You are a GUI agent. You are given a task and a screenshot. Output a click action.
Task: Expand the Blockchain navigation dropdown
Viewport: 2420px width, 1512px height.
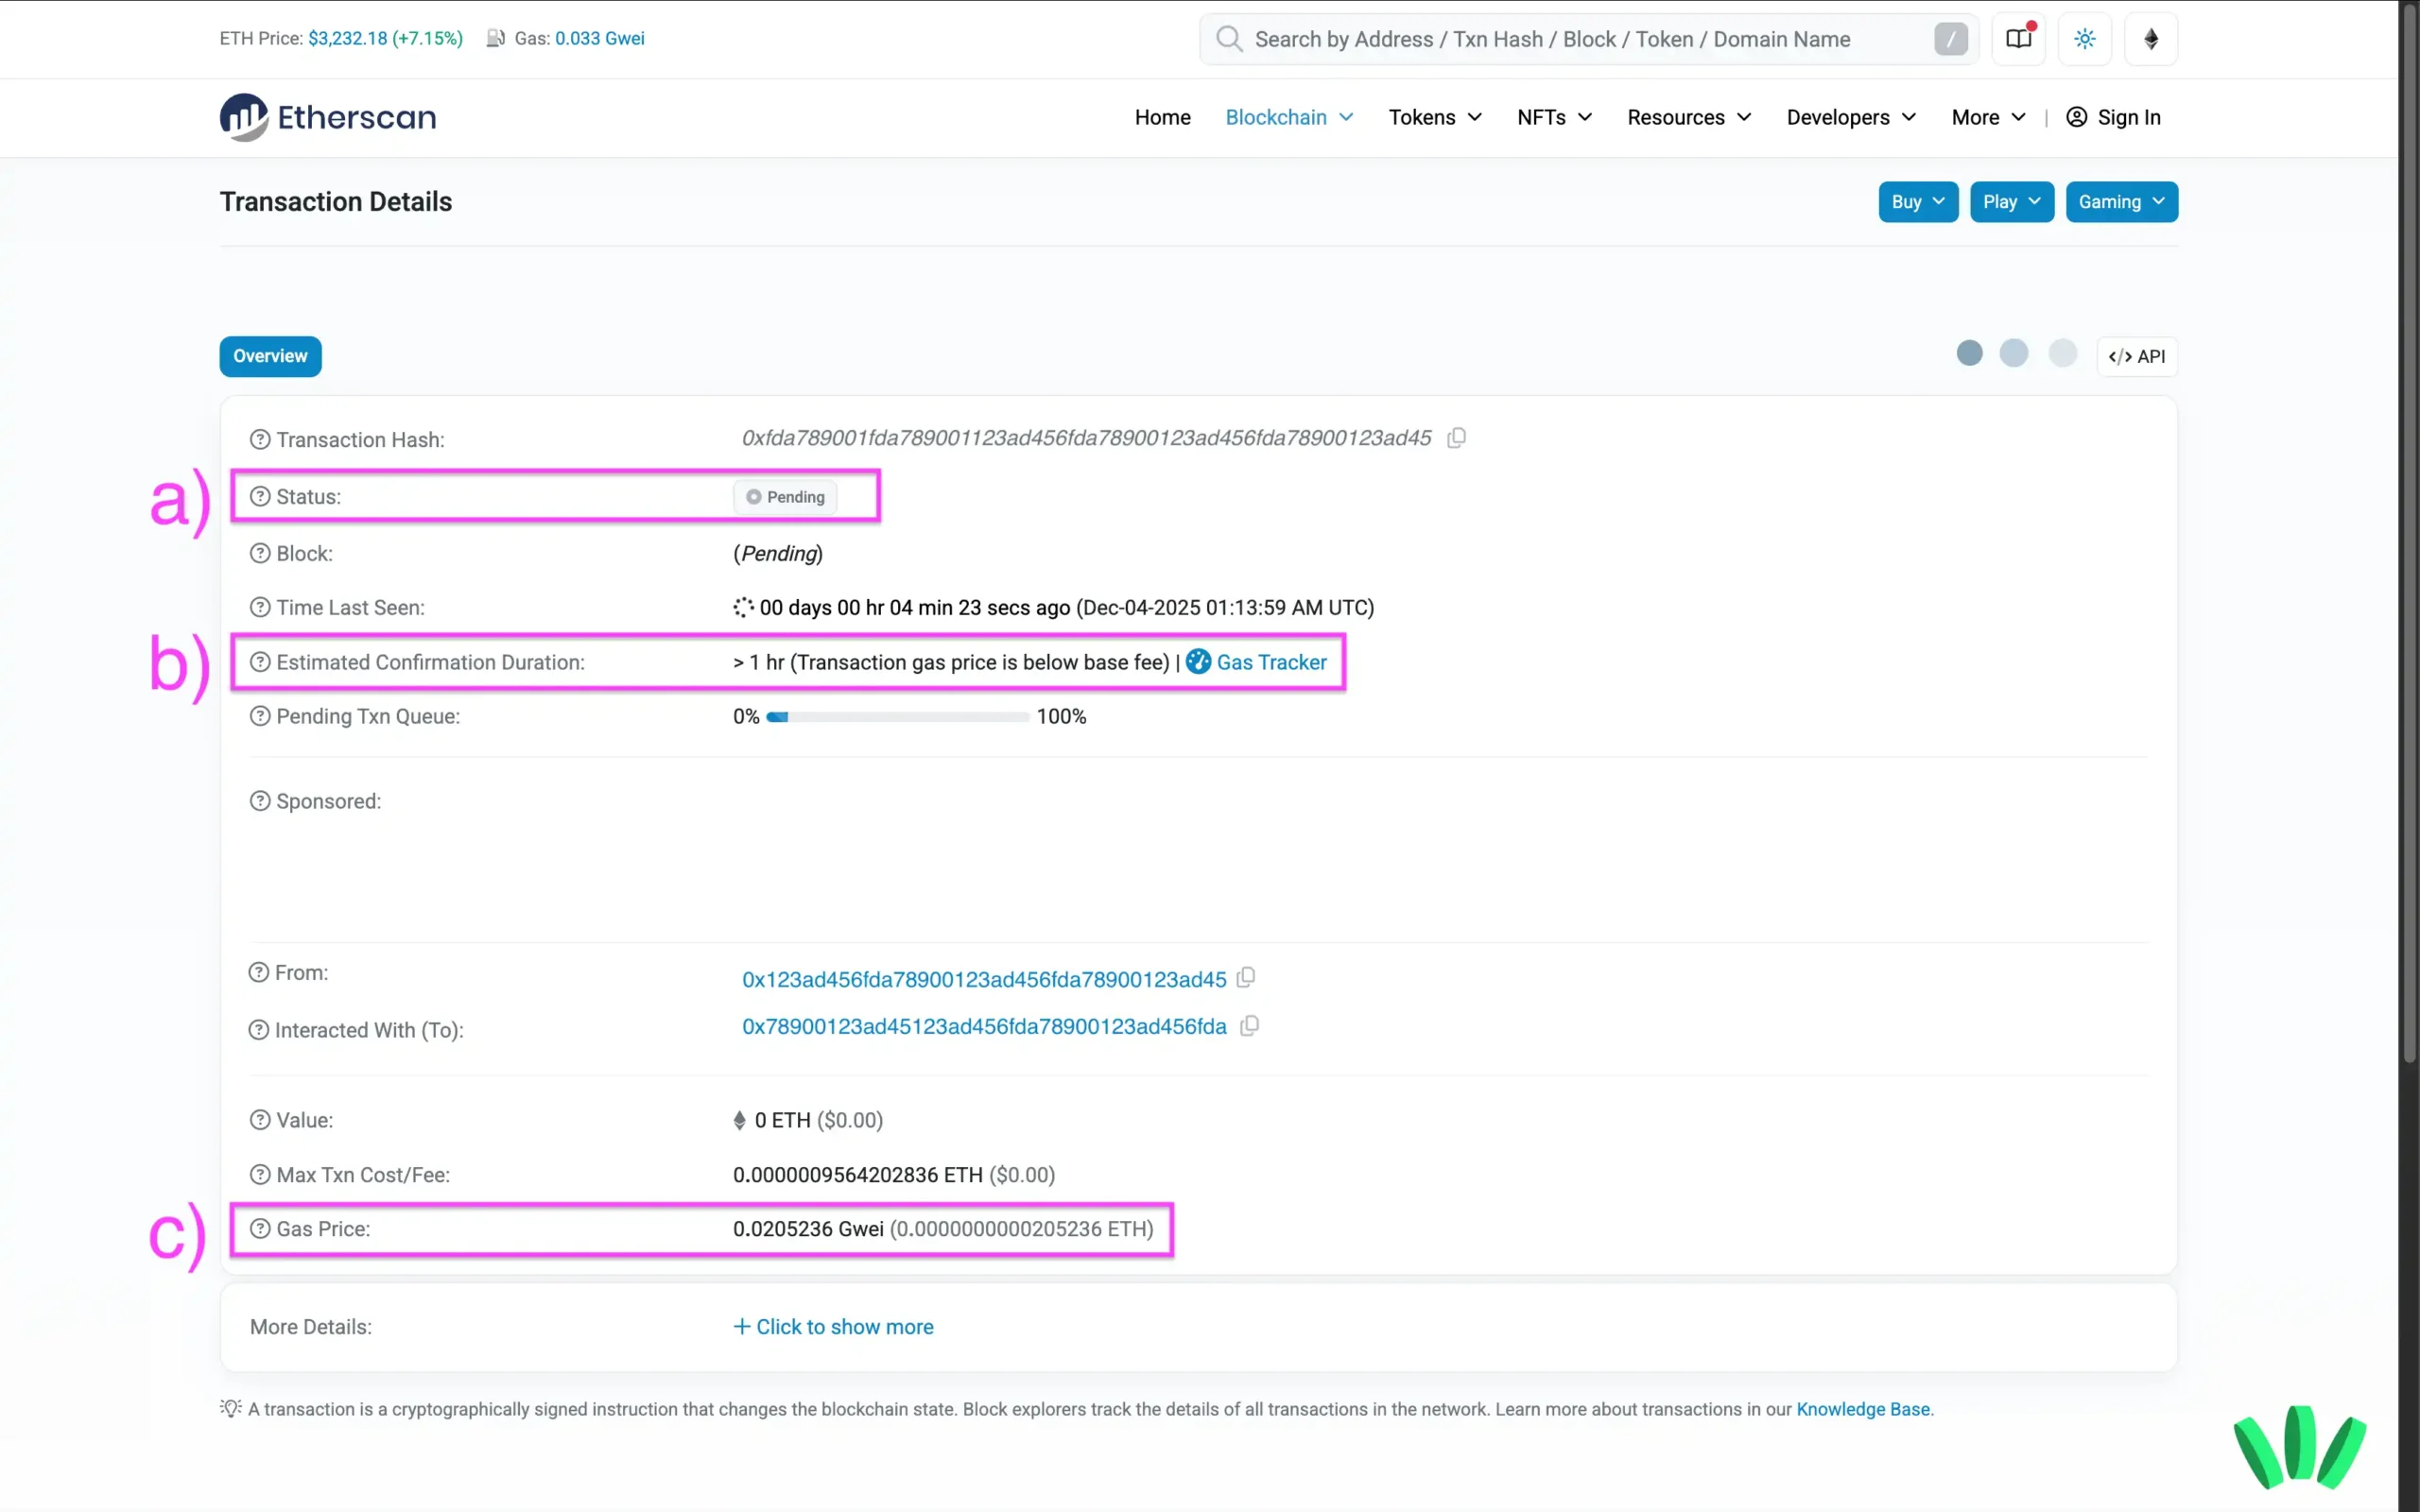(x=1288, y=117)
